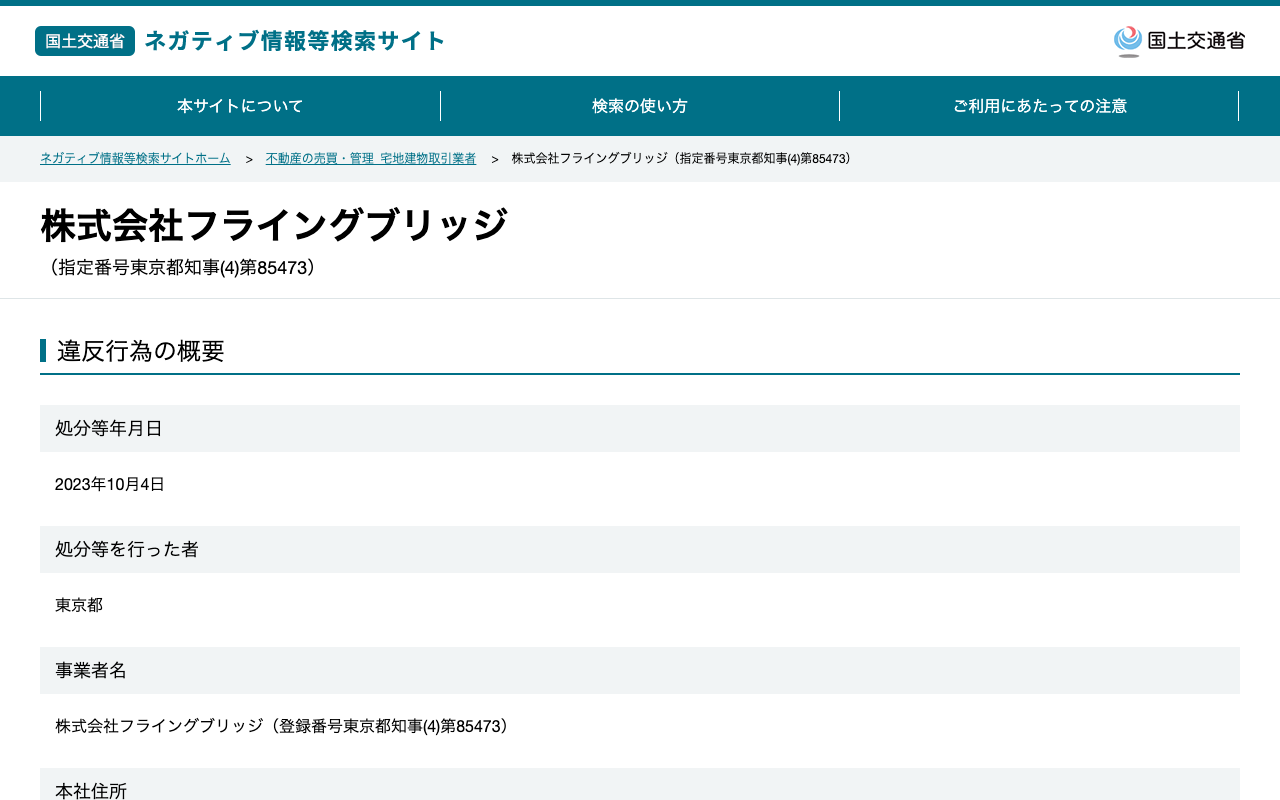Click the 国土交通省 badge in the header
The width and height of the screenshot is (1280, 800).
pos(85,41)
